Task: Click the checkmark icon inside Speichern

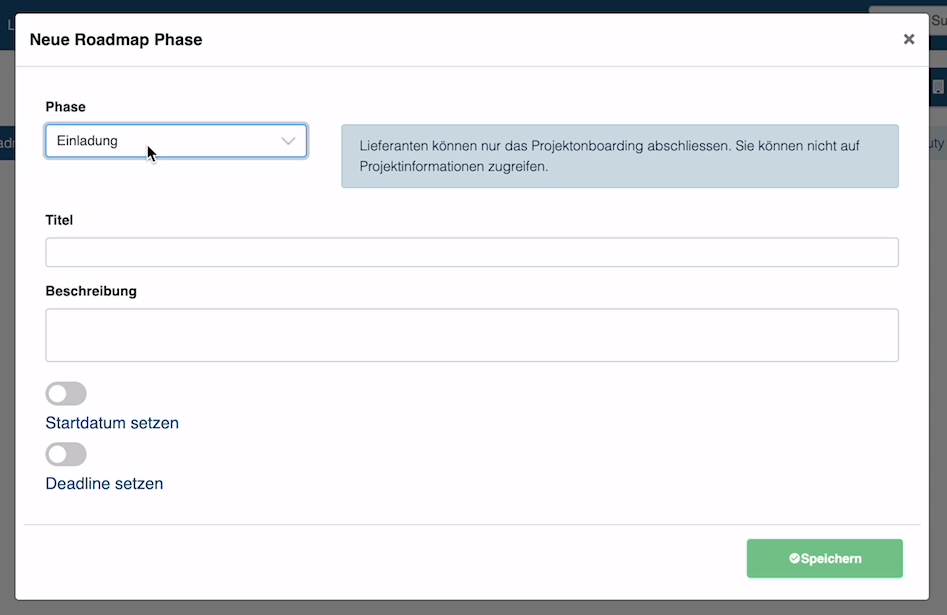Action: (794, 558)
